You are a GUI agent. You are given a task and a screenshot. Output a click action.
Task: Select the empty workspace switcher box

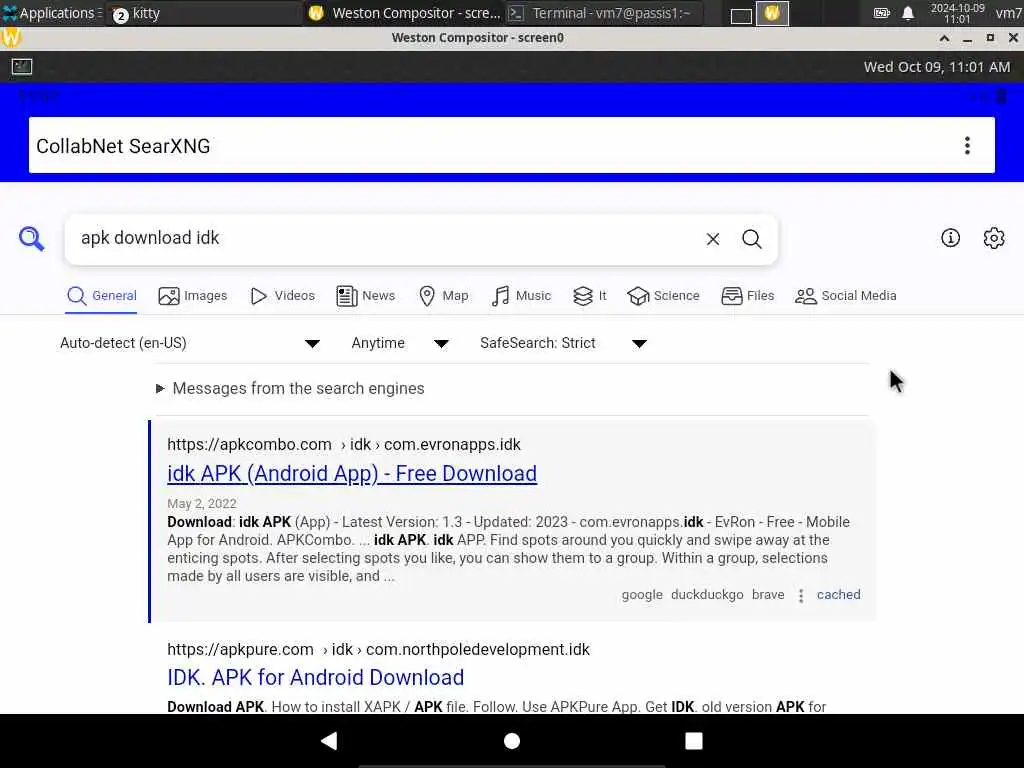coord(741,14)
